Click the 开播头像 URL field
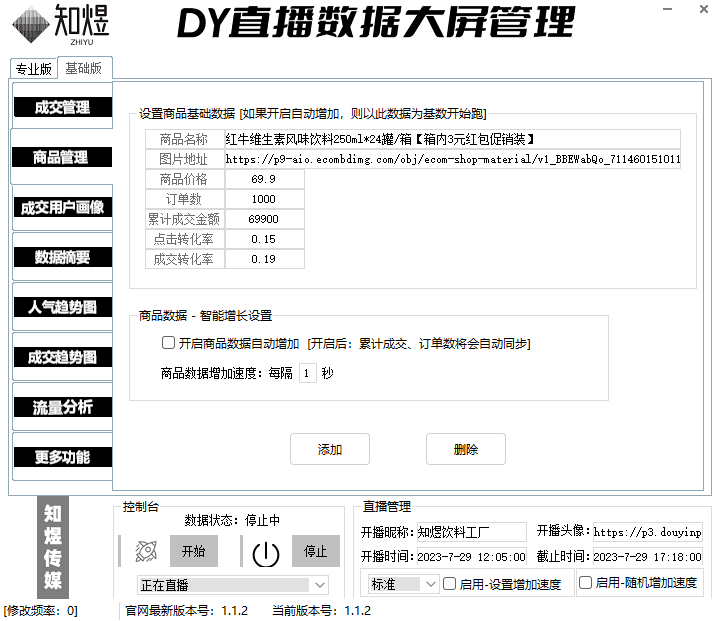Viewport: 714px width, 621px height. [648, 532]
